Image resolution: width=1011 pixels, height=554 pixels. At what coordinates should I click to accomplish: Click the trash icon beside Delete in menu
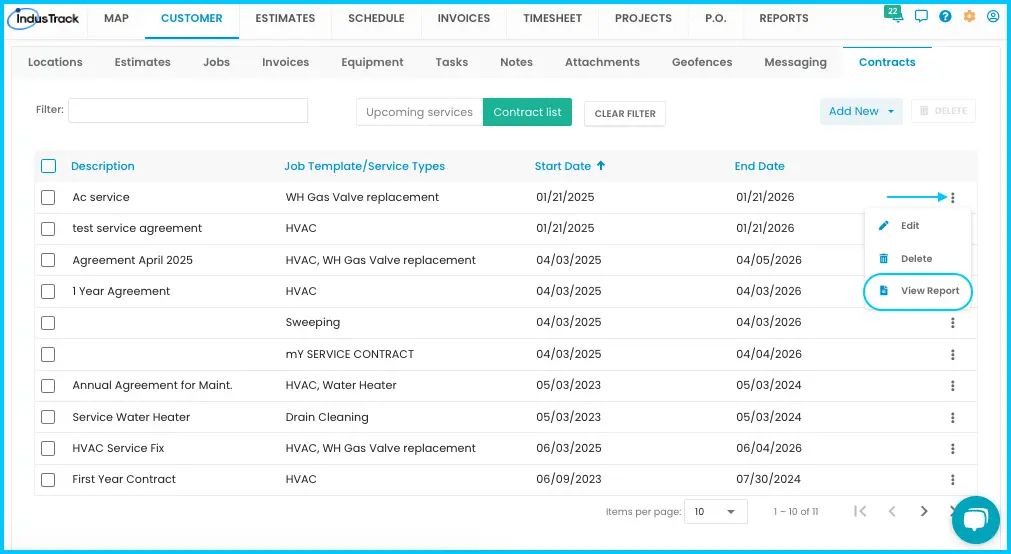coord(883,259)
